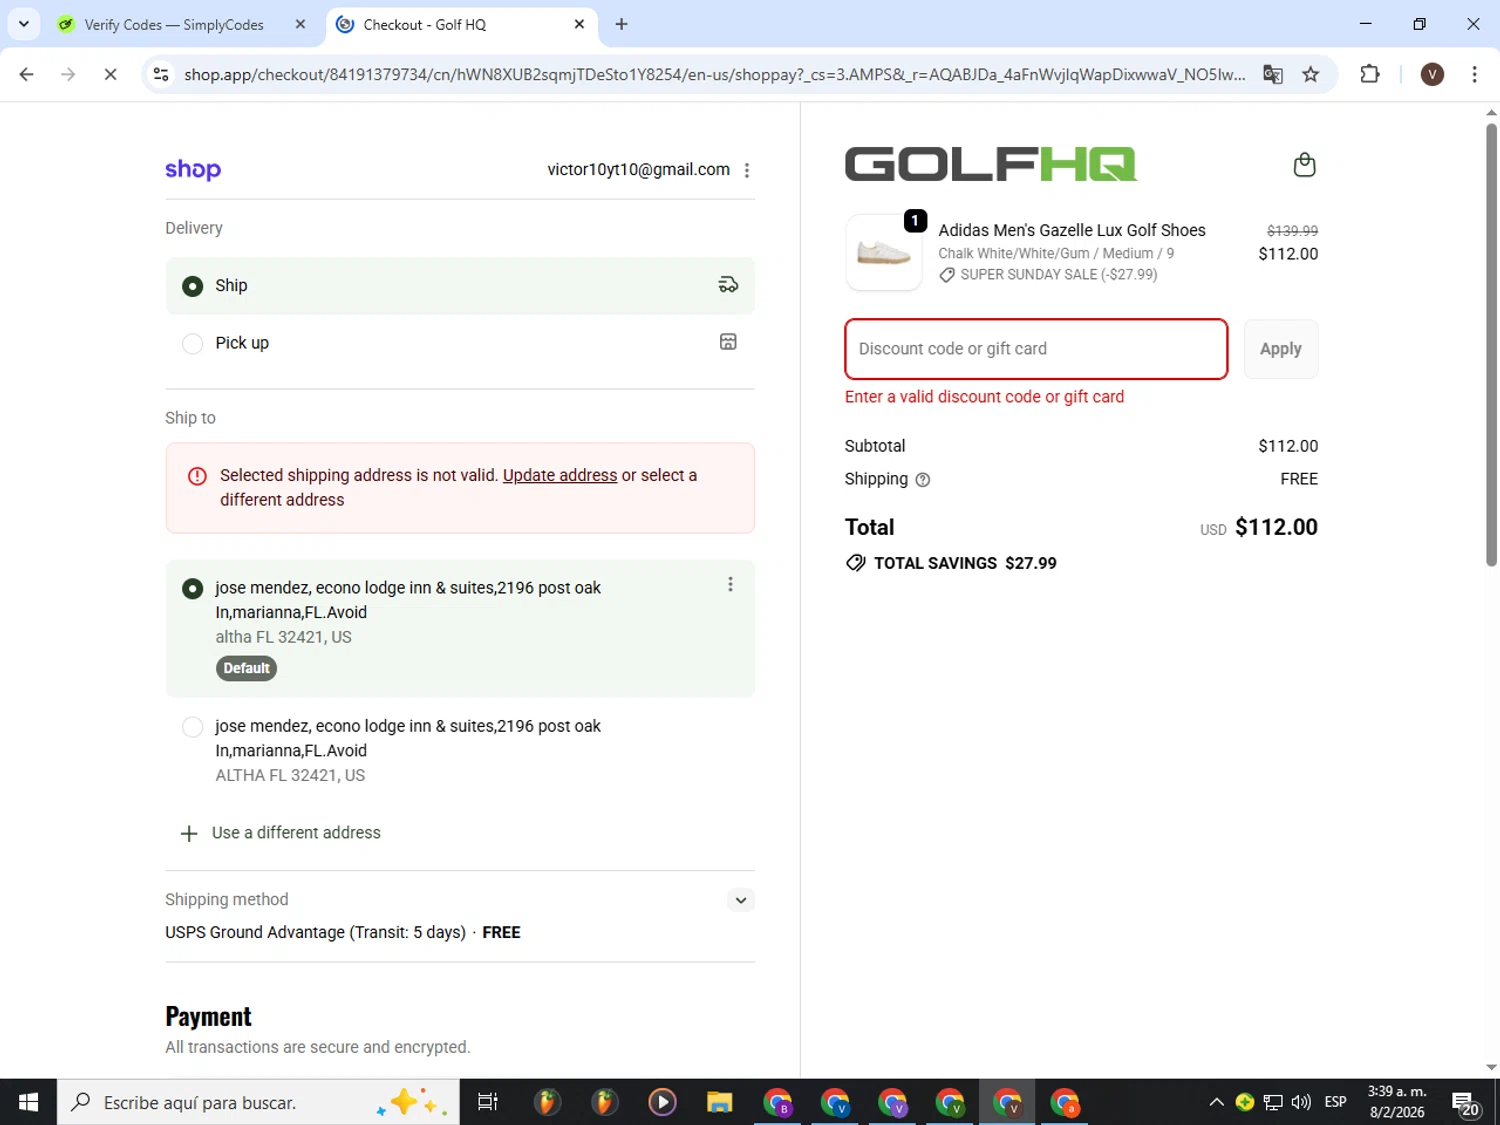The image size is (1500, 1125).
Task: Open Windows Start menu
Action: [x=28, y=1102]
